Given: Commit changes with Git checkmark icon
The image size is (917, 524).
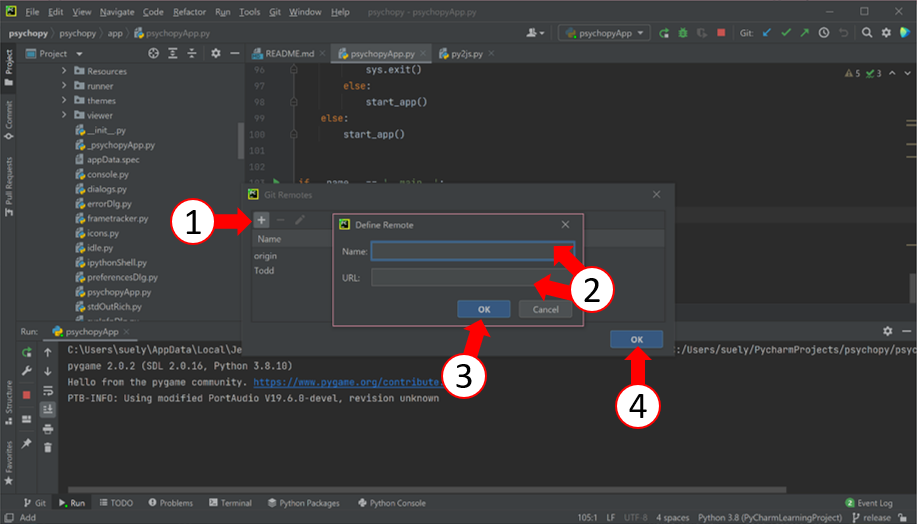Looking at the screenshot, I should coord(785,33).
